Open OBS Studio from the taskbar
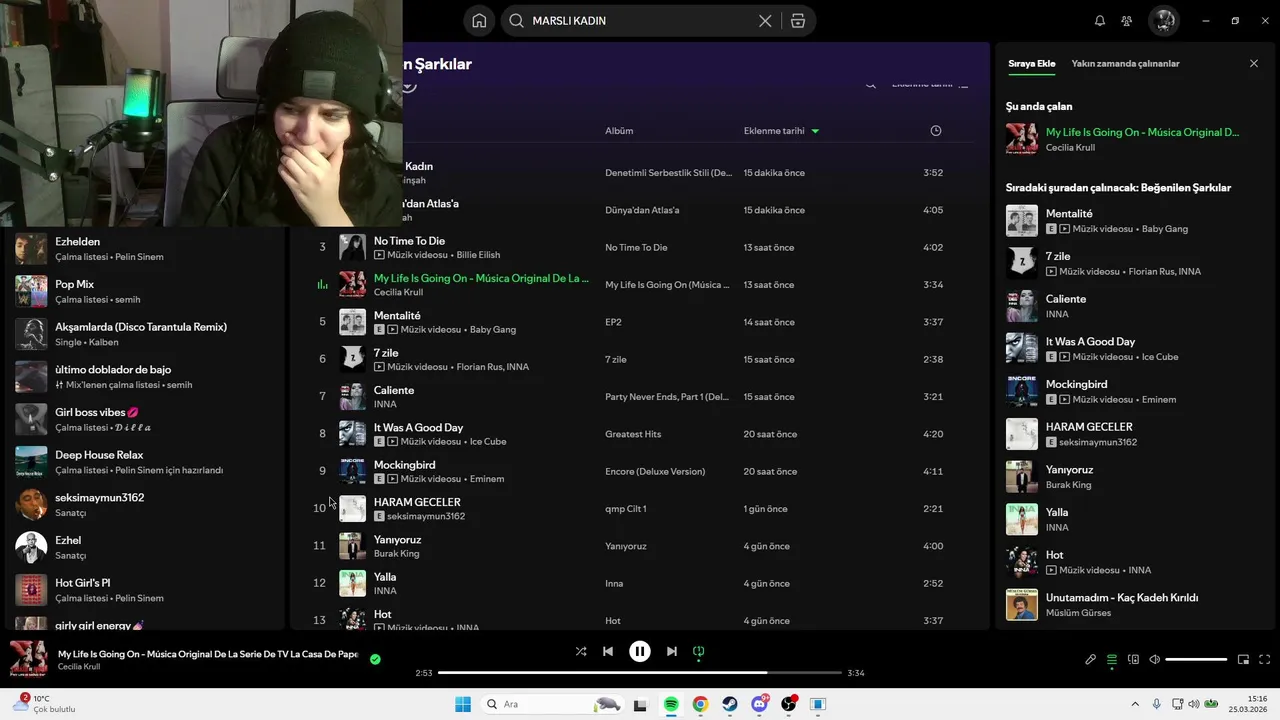Screen dimensions: 1280x720 789,704
